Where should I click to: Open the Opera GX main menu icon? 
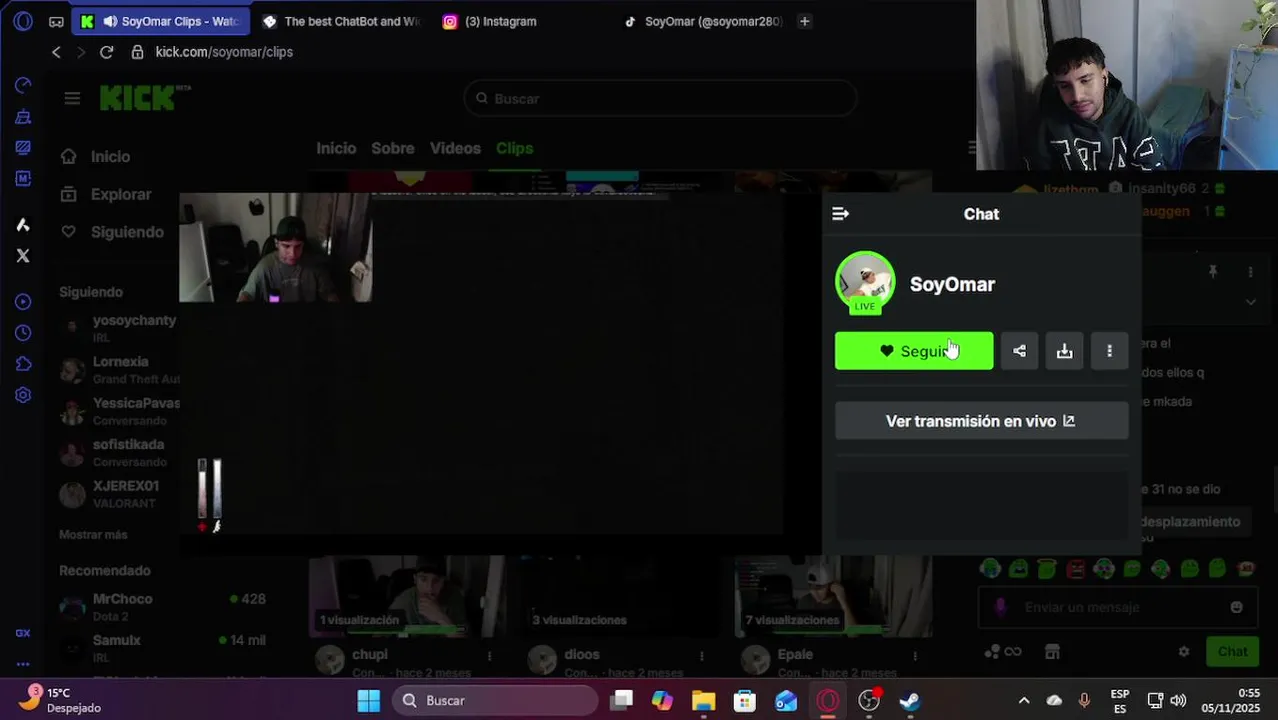coord(23,21)
